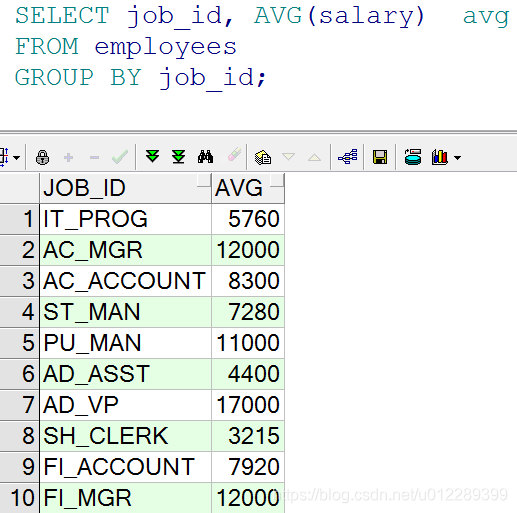The width and height of the screenshot is (517, 513).
Task: Click the AVG column header
Action: click(248, 188)
